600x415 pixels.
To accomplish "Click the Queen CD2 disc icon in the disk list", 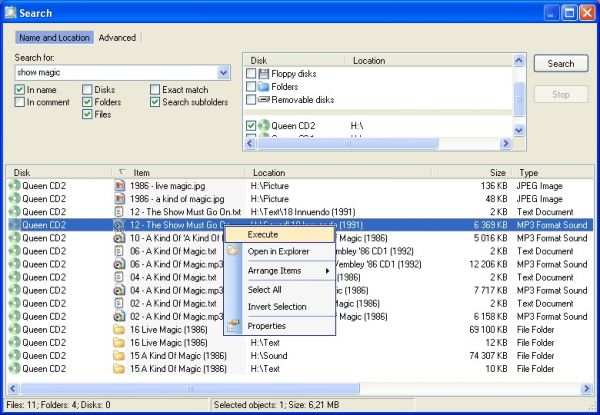I will pyautogui.click(x=264, y=125).
